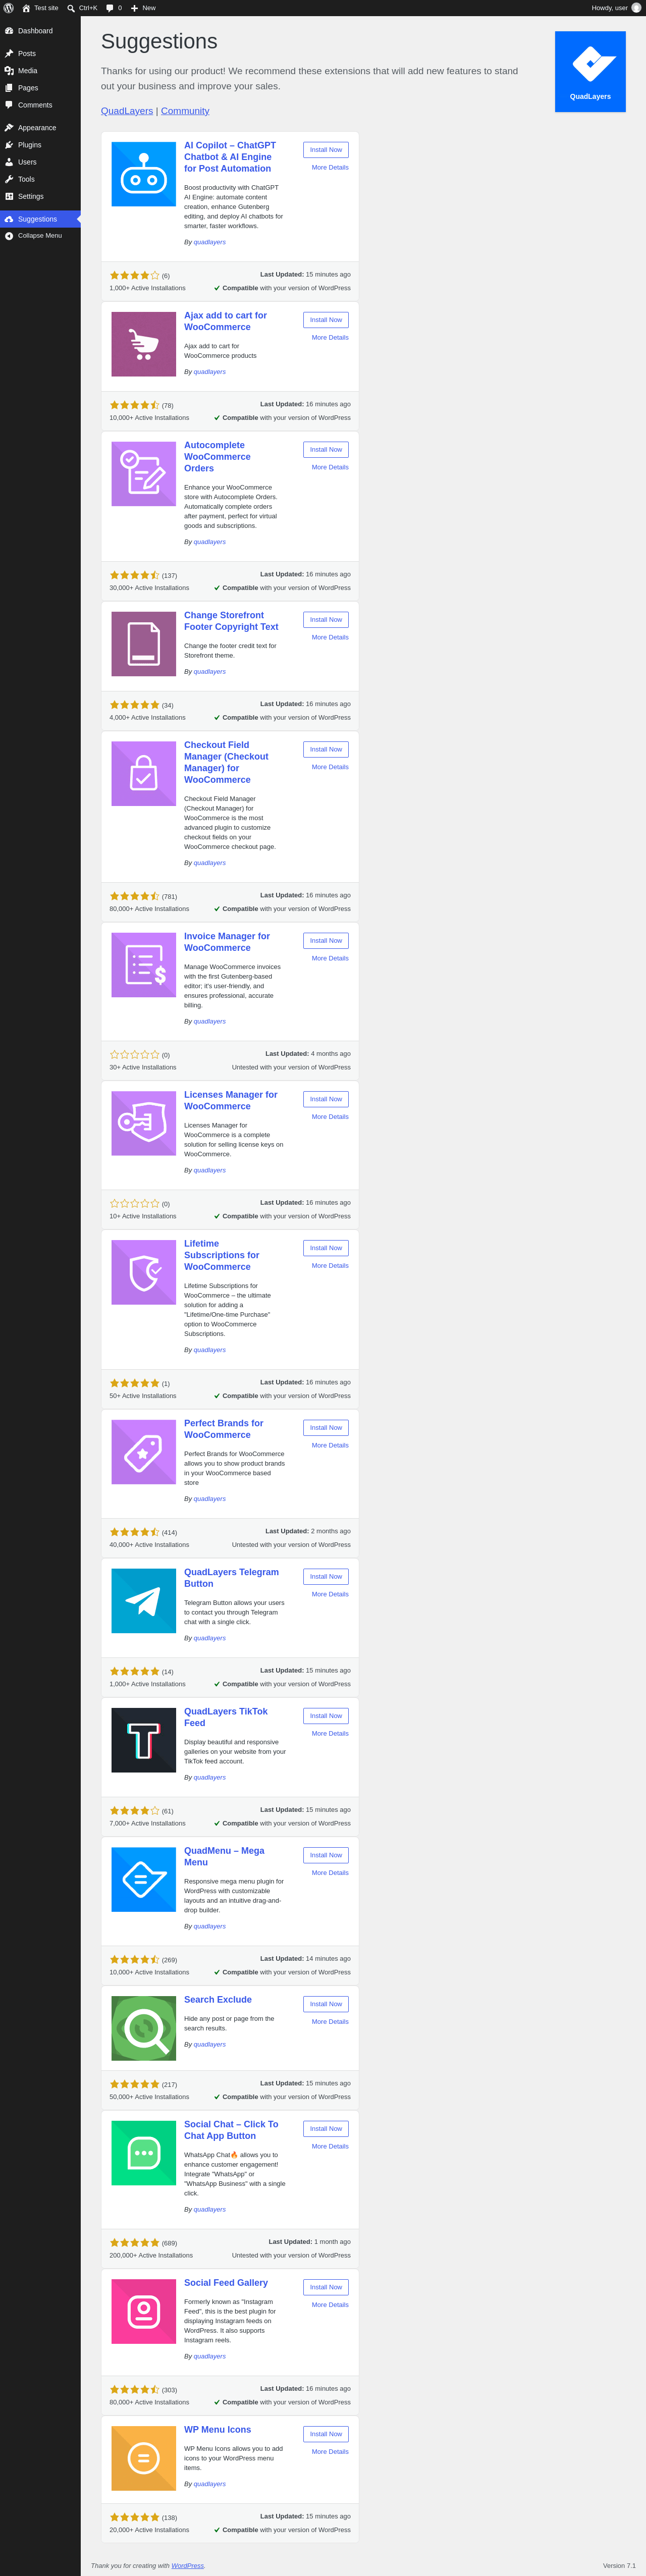This screenshot has width=646, height=2576.
Task: Open the comments bubble in admin bar
Action: 114,8
